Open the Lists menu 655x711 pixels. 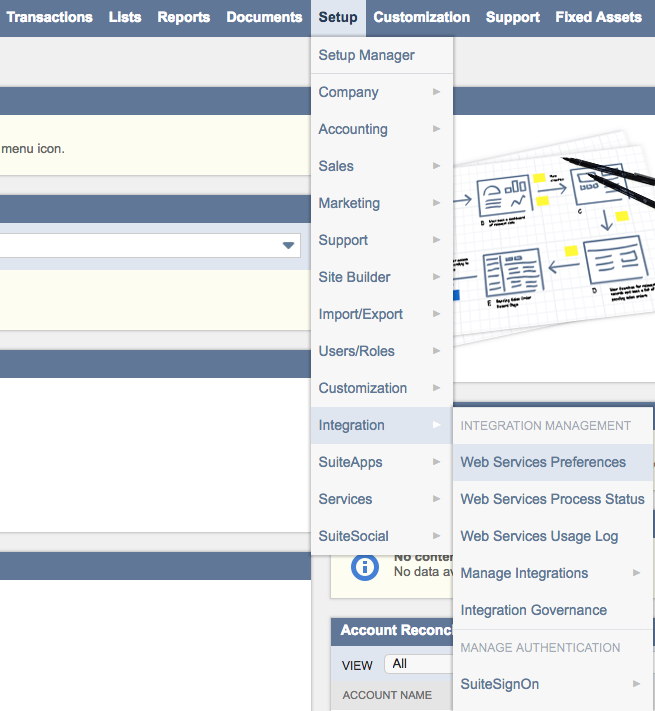[125, 17]
